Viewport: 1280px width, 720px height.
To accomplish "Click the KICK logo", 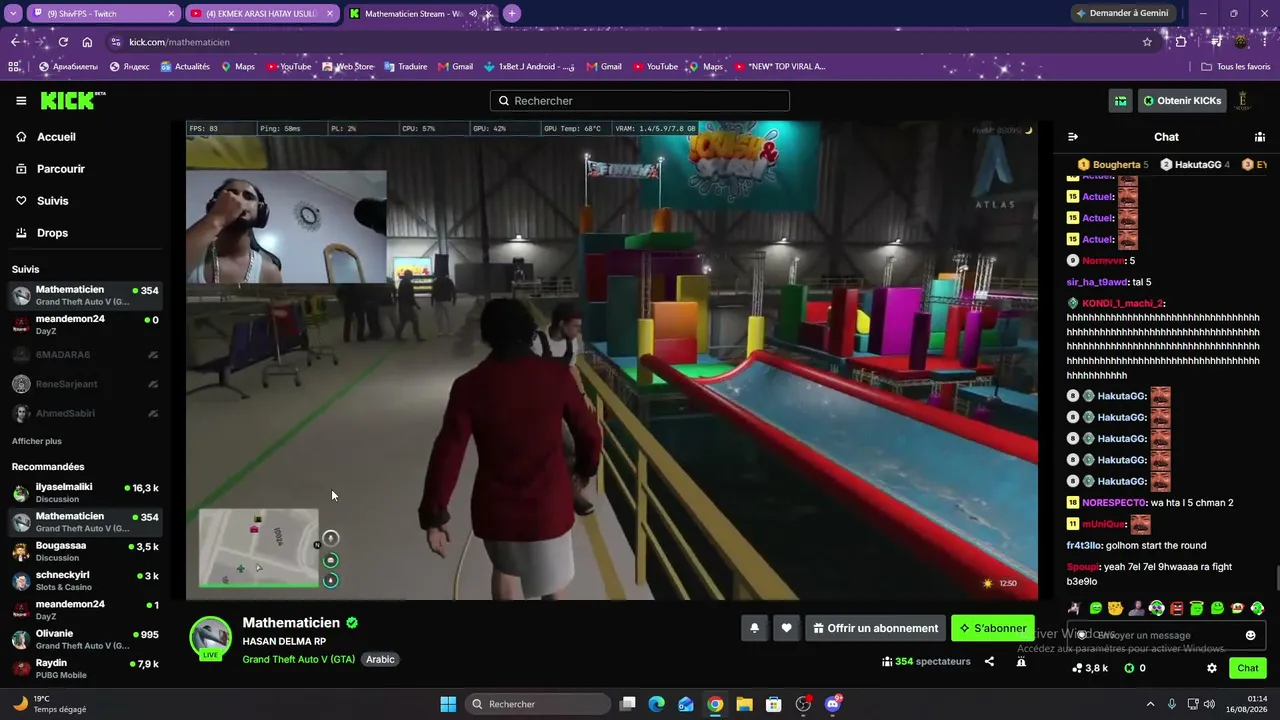I will tap(72, 101).
